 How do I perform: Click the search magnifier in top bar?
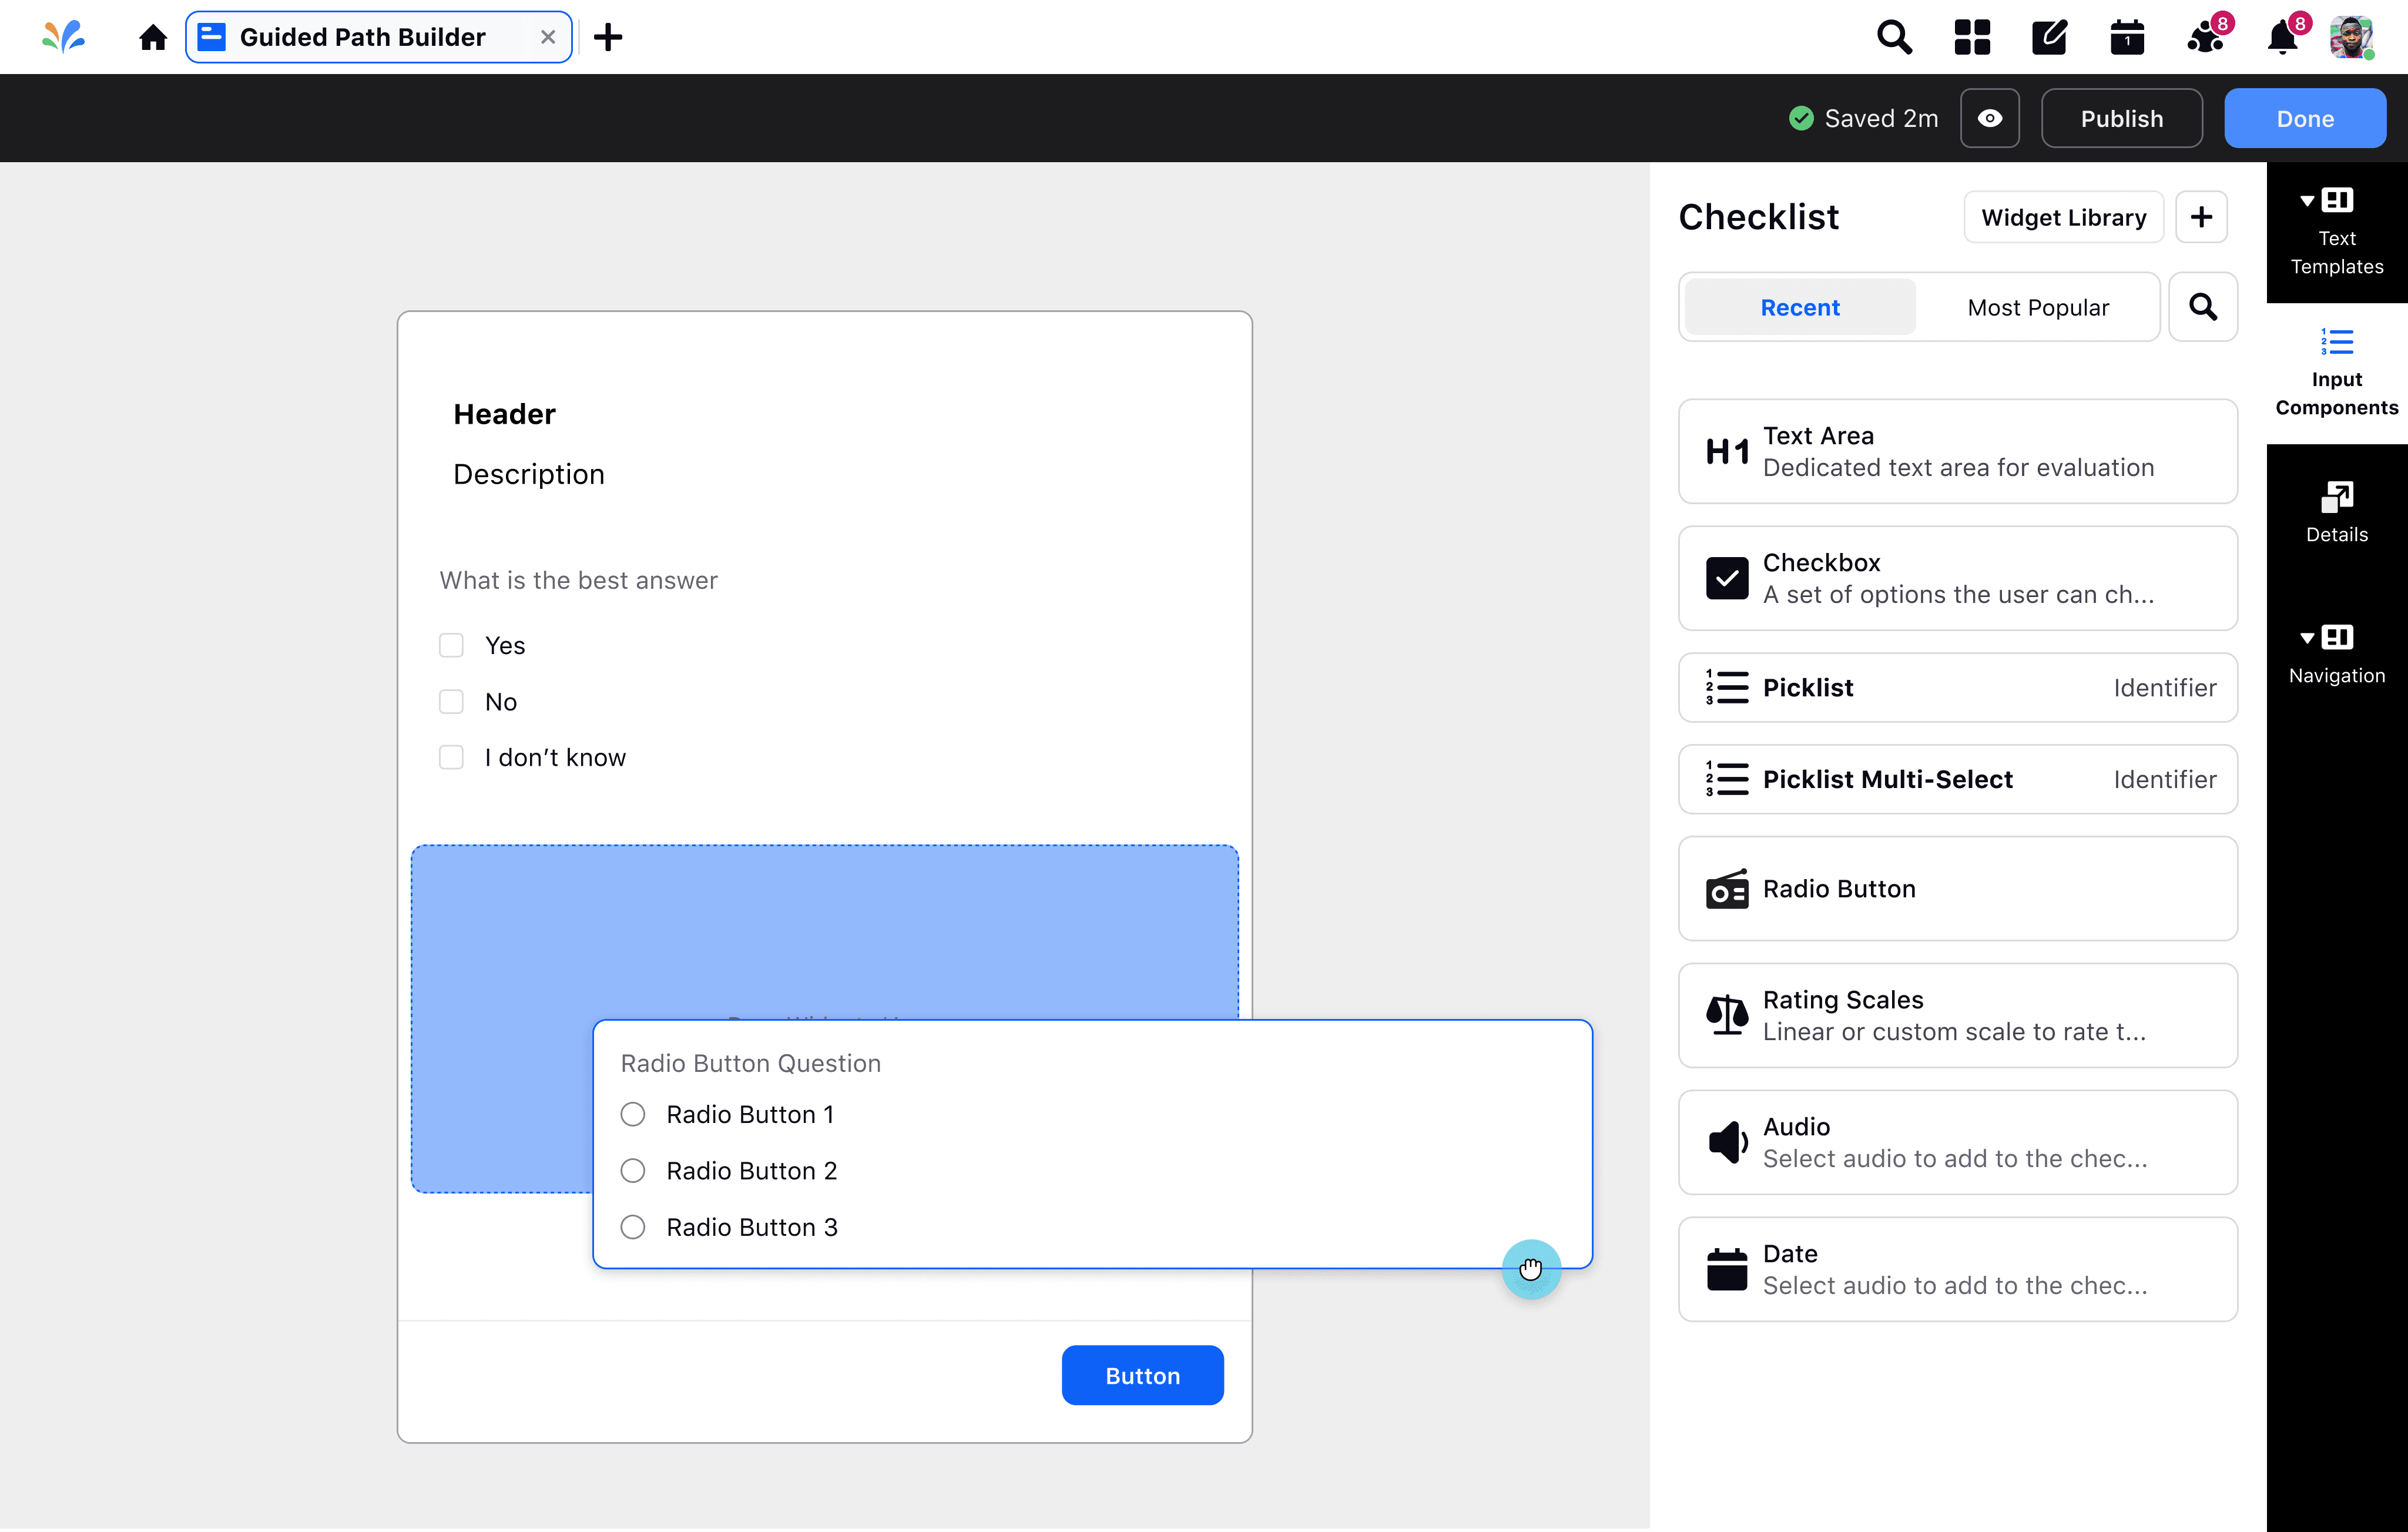[1894, 37]
